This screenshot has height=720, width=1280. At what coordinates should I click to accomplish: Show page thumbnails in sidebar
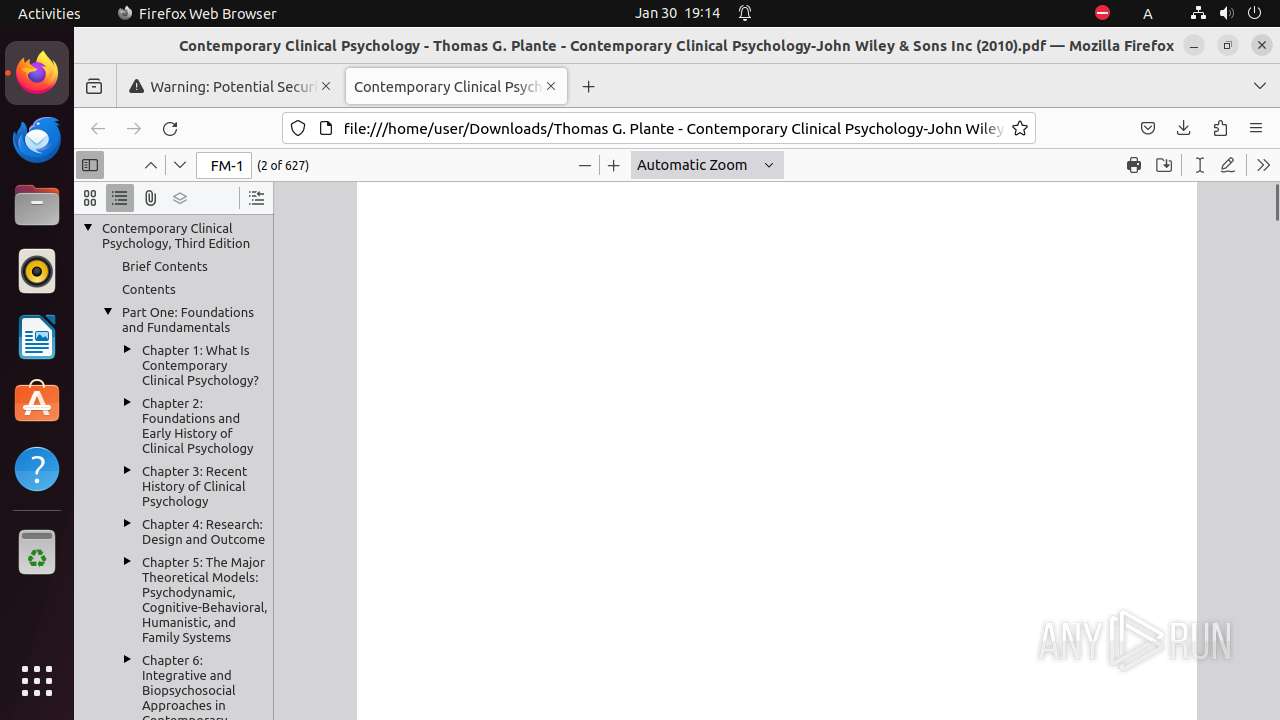[90, 198]
